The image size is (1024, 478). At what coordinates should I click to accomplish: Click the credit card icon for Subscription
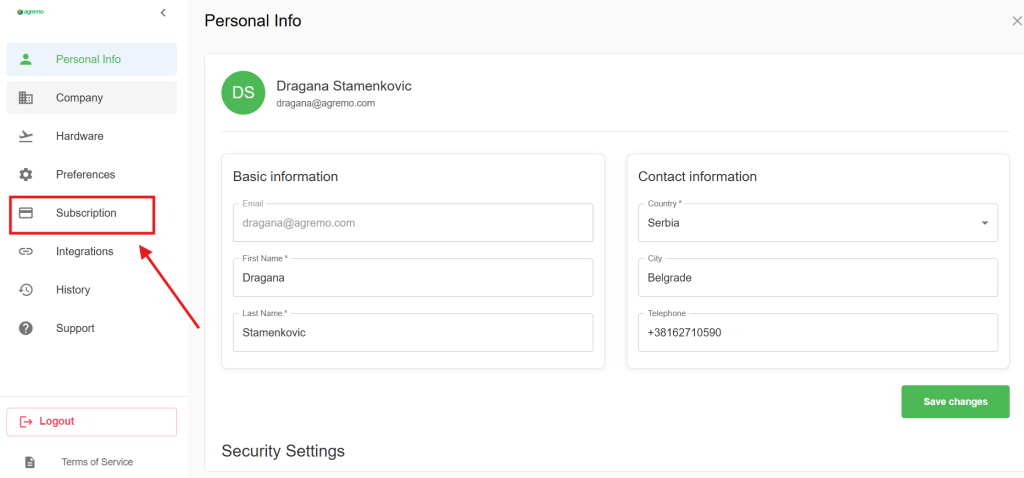(26, 213)
